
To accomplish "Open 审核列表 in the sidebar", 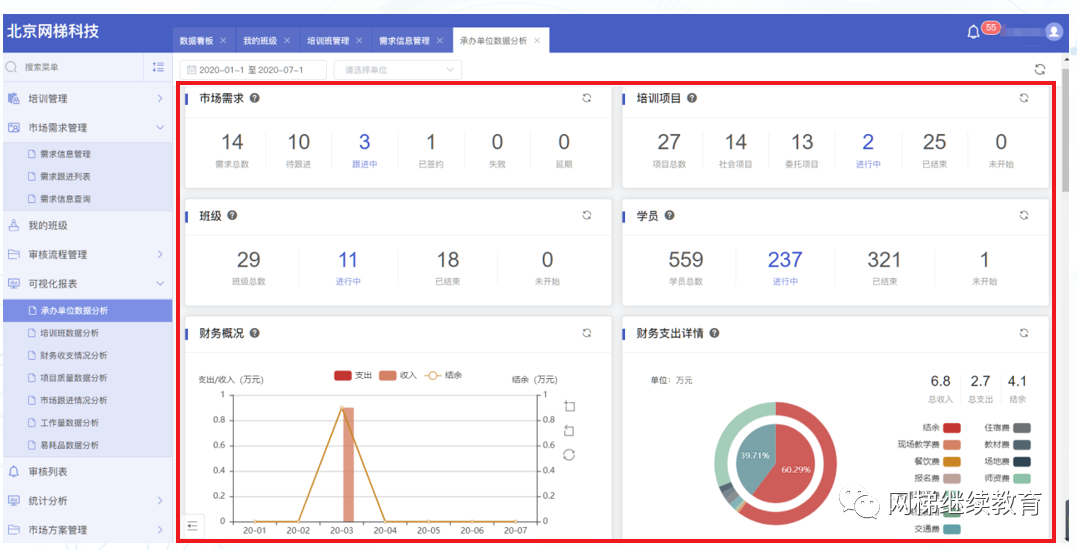I will pyautogui.click(x=87, y=472).
